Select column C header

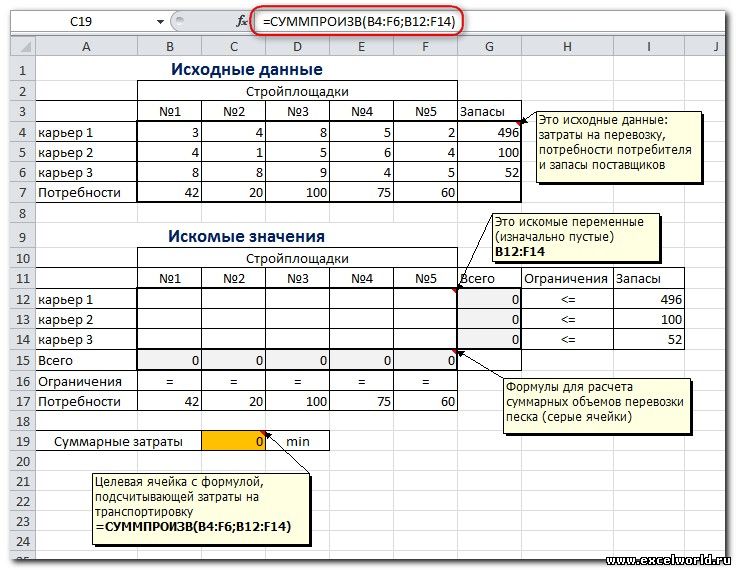coord(233,46)
